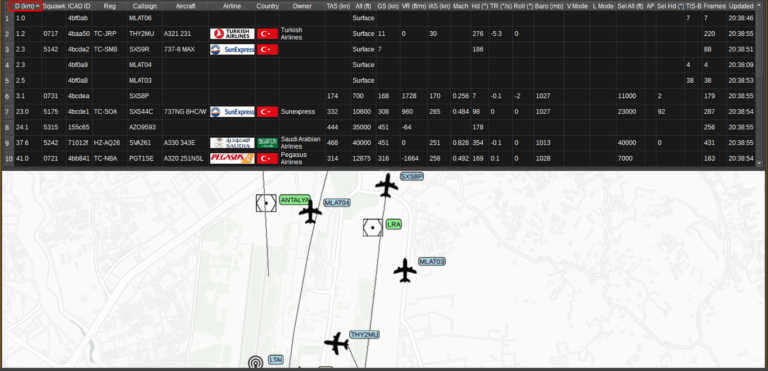Click the Pegasus airline logo
Image resolution: width=768 pixels, height=371 pixels.
232,158
